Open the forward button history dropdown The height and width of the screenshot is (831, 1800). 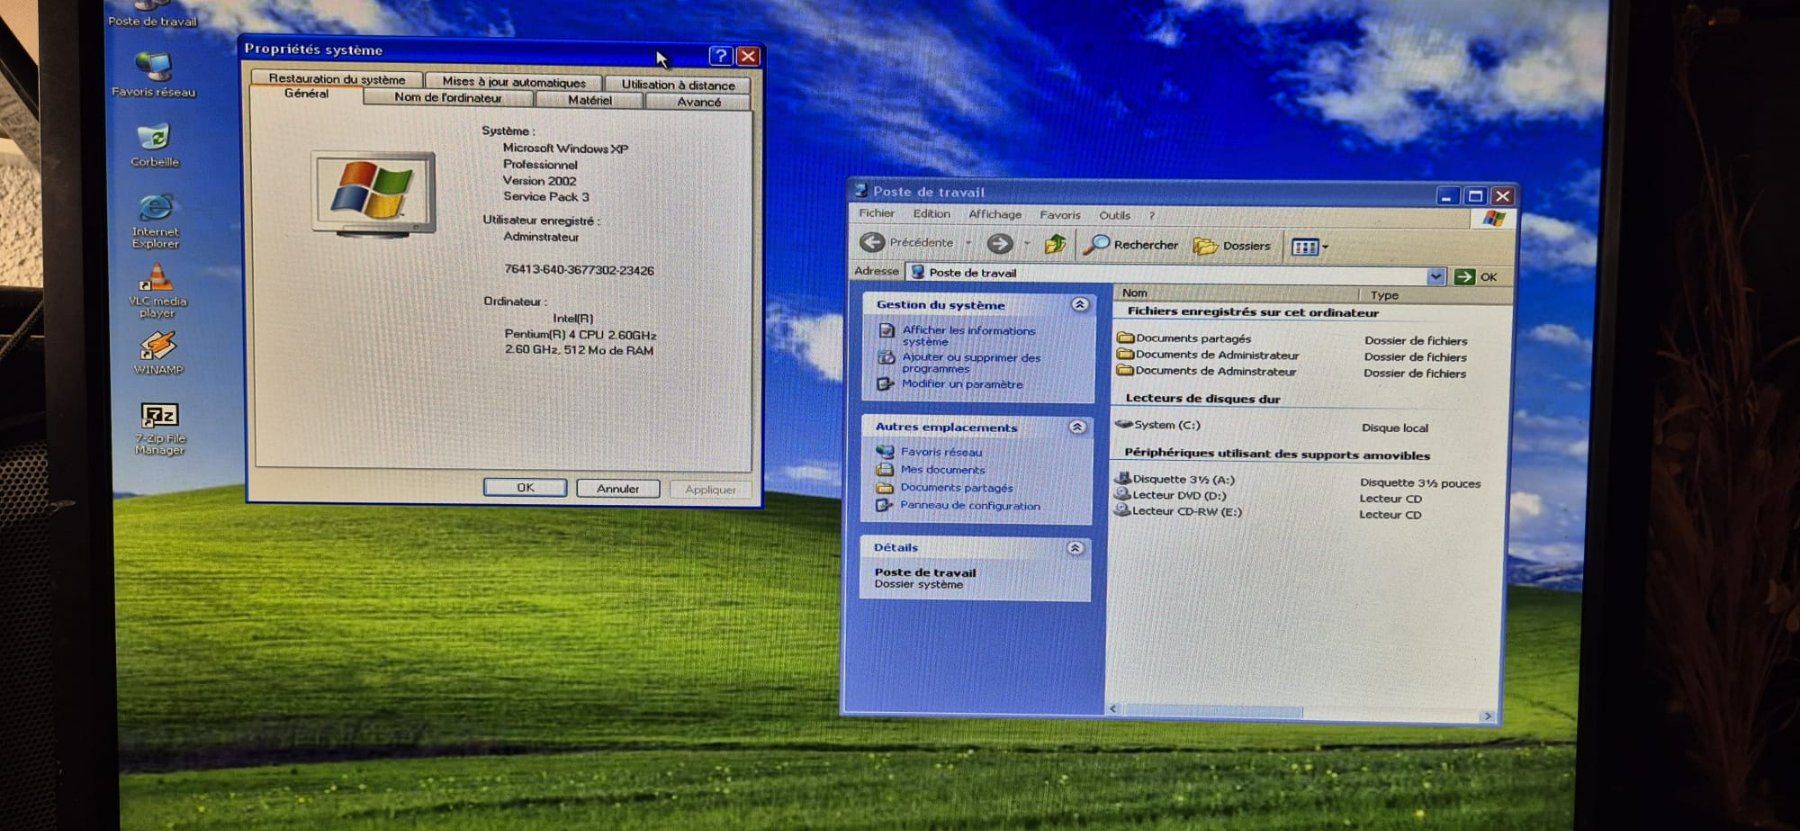tap(1026, 244)
